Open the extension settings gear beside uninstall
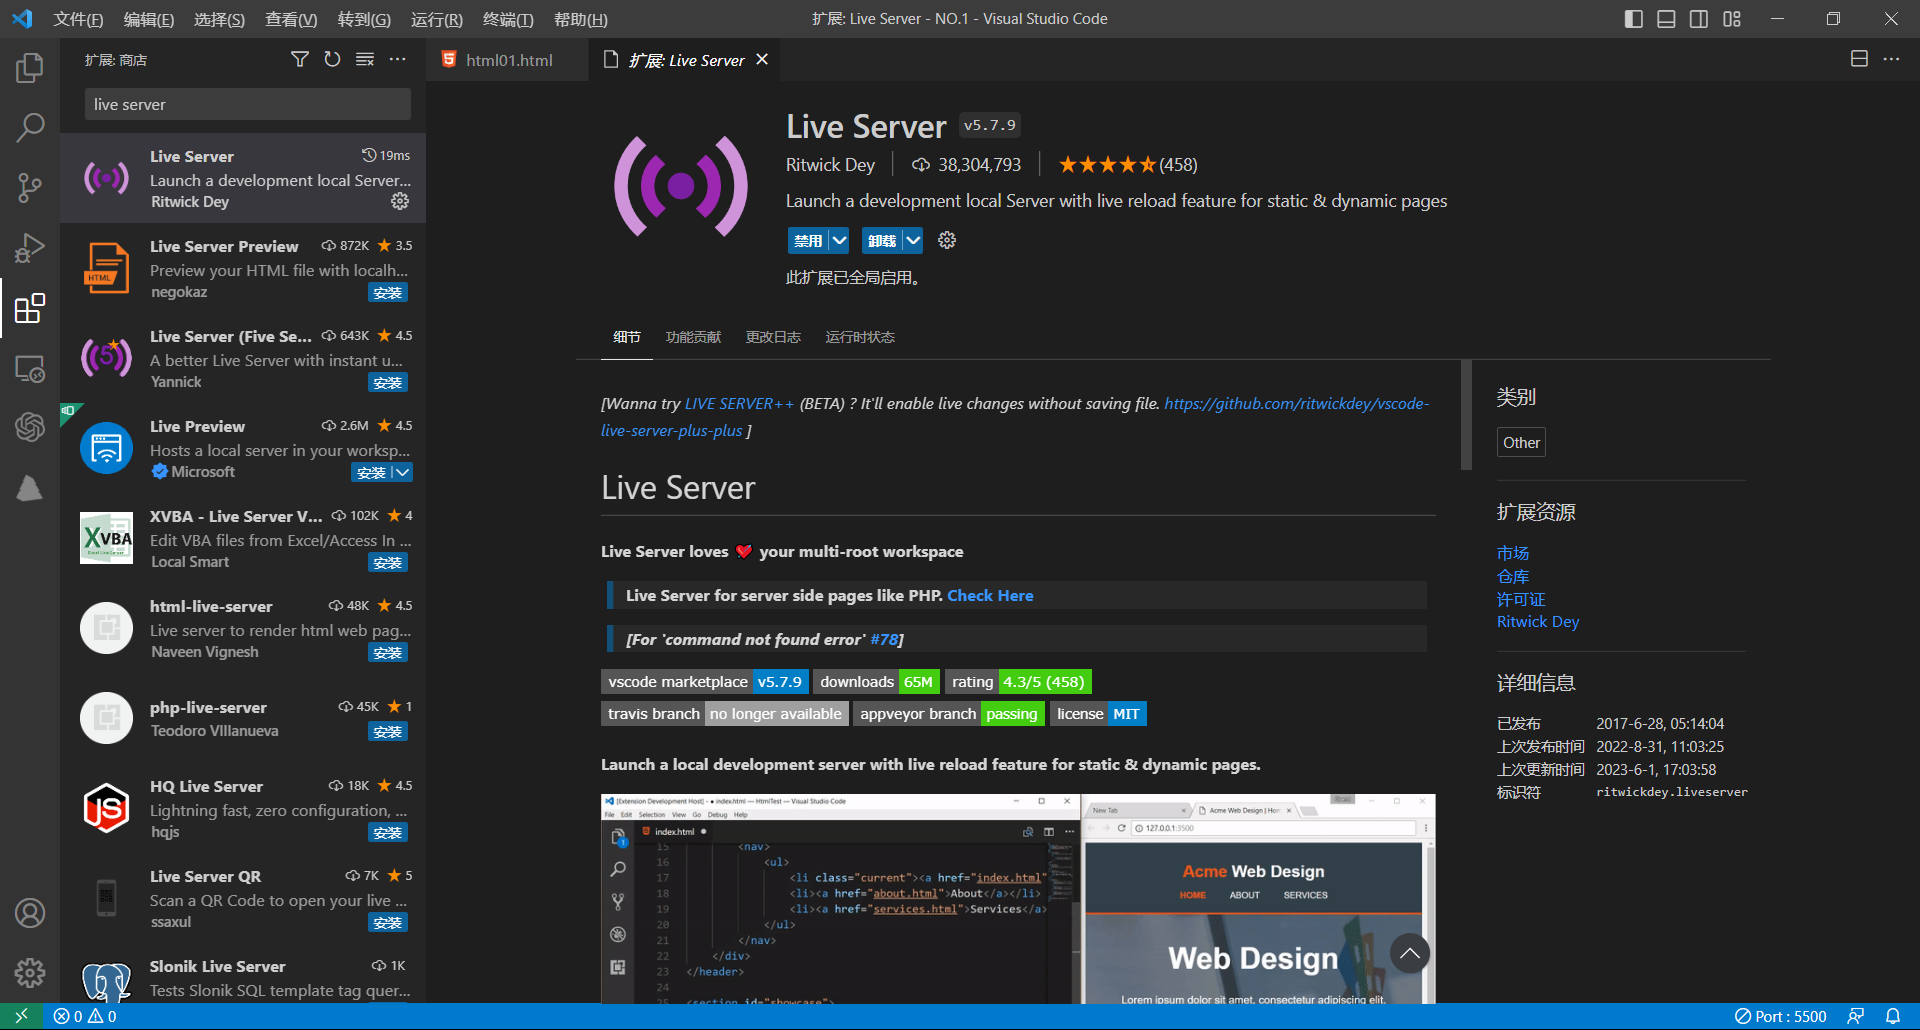The height and width of the screenshot is (1030, 1920). point(947,240)
